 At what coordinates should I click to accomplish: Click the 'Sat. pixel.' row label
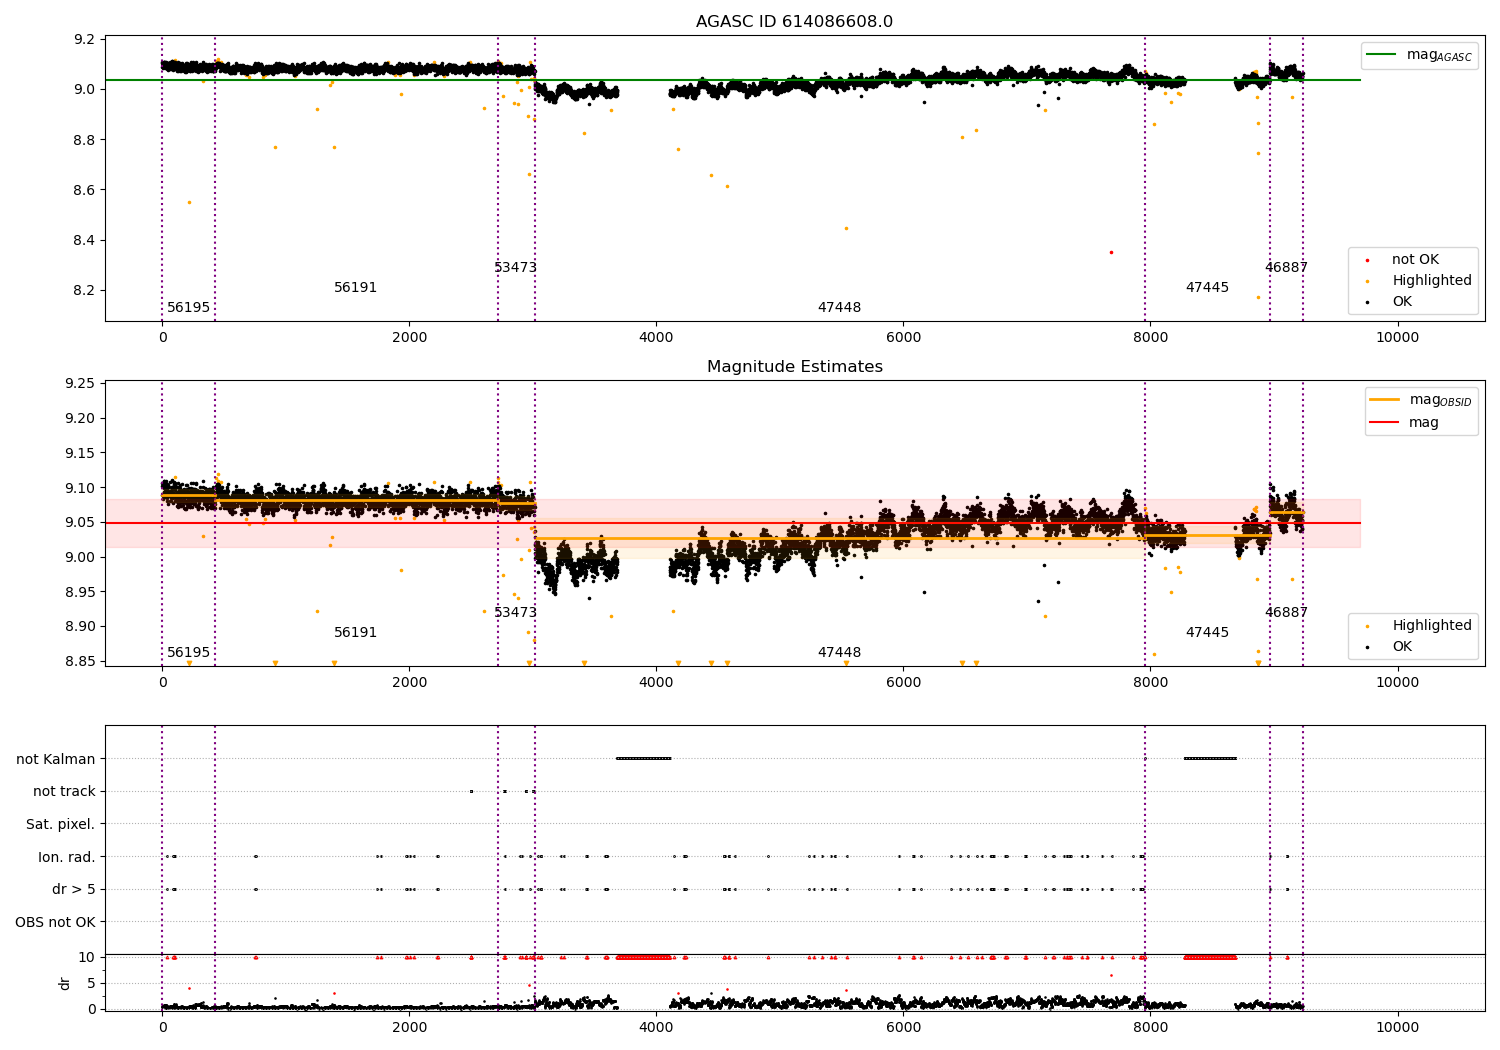tap(61, 825)
